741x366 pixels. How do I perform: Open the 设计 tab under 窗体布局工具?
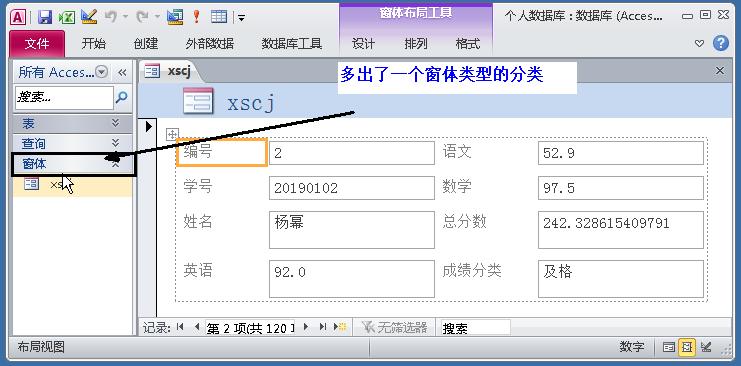(x=363, y=44)
